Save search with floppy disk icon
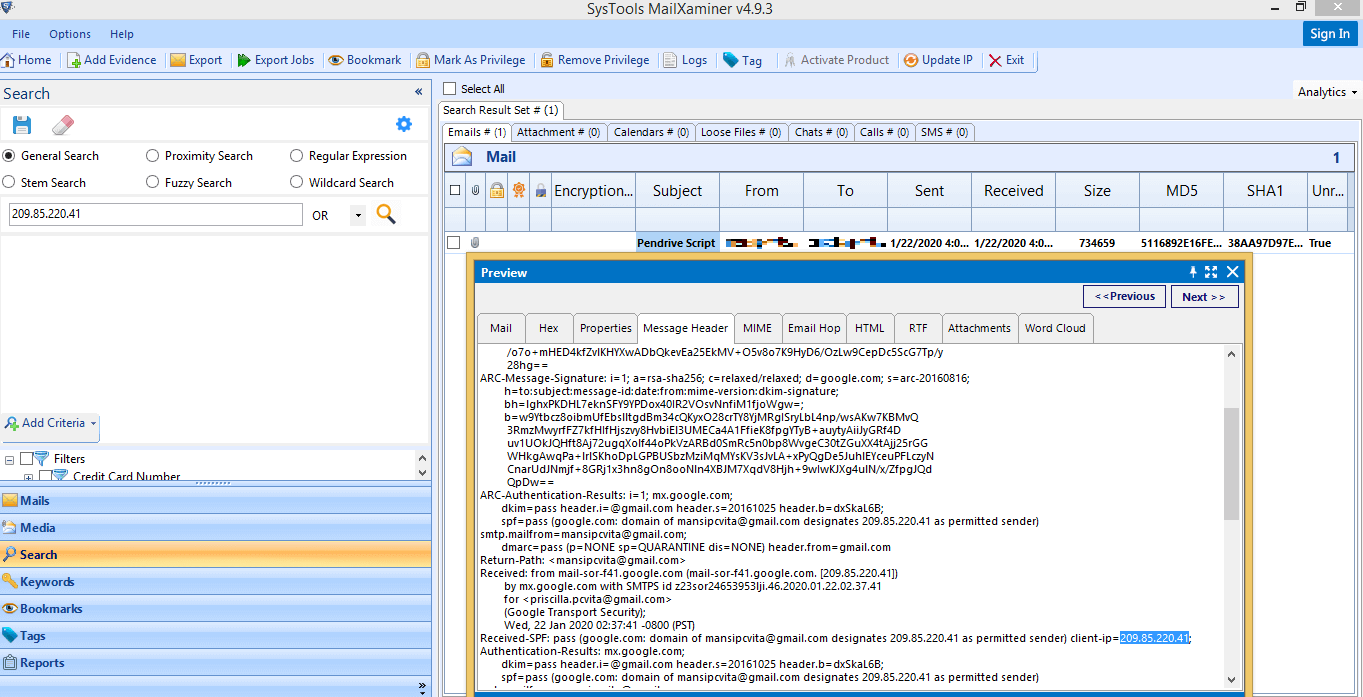The image size is (1363, 697). tap(22, 125)
